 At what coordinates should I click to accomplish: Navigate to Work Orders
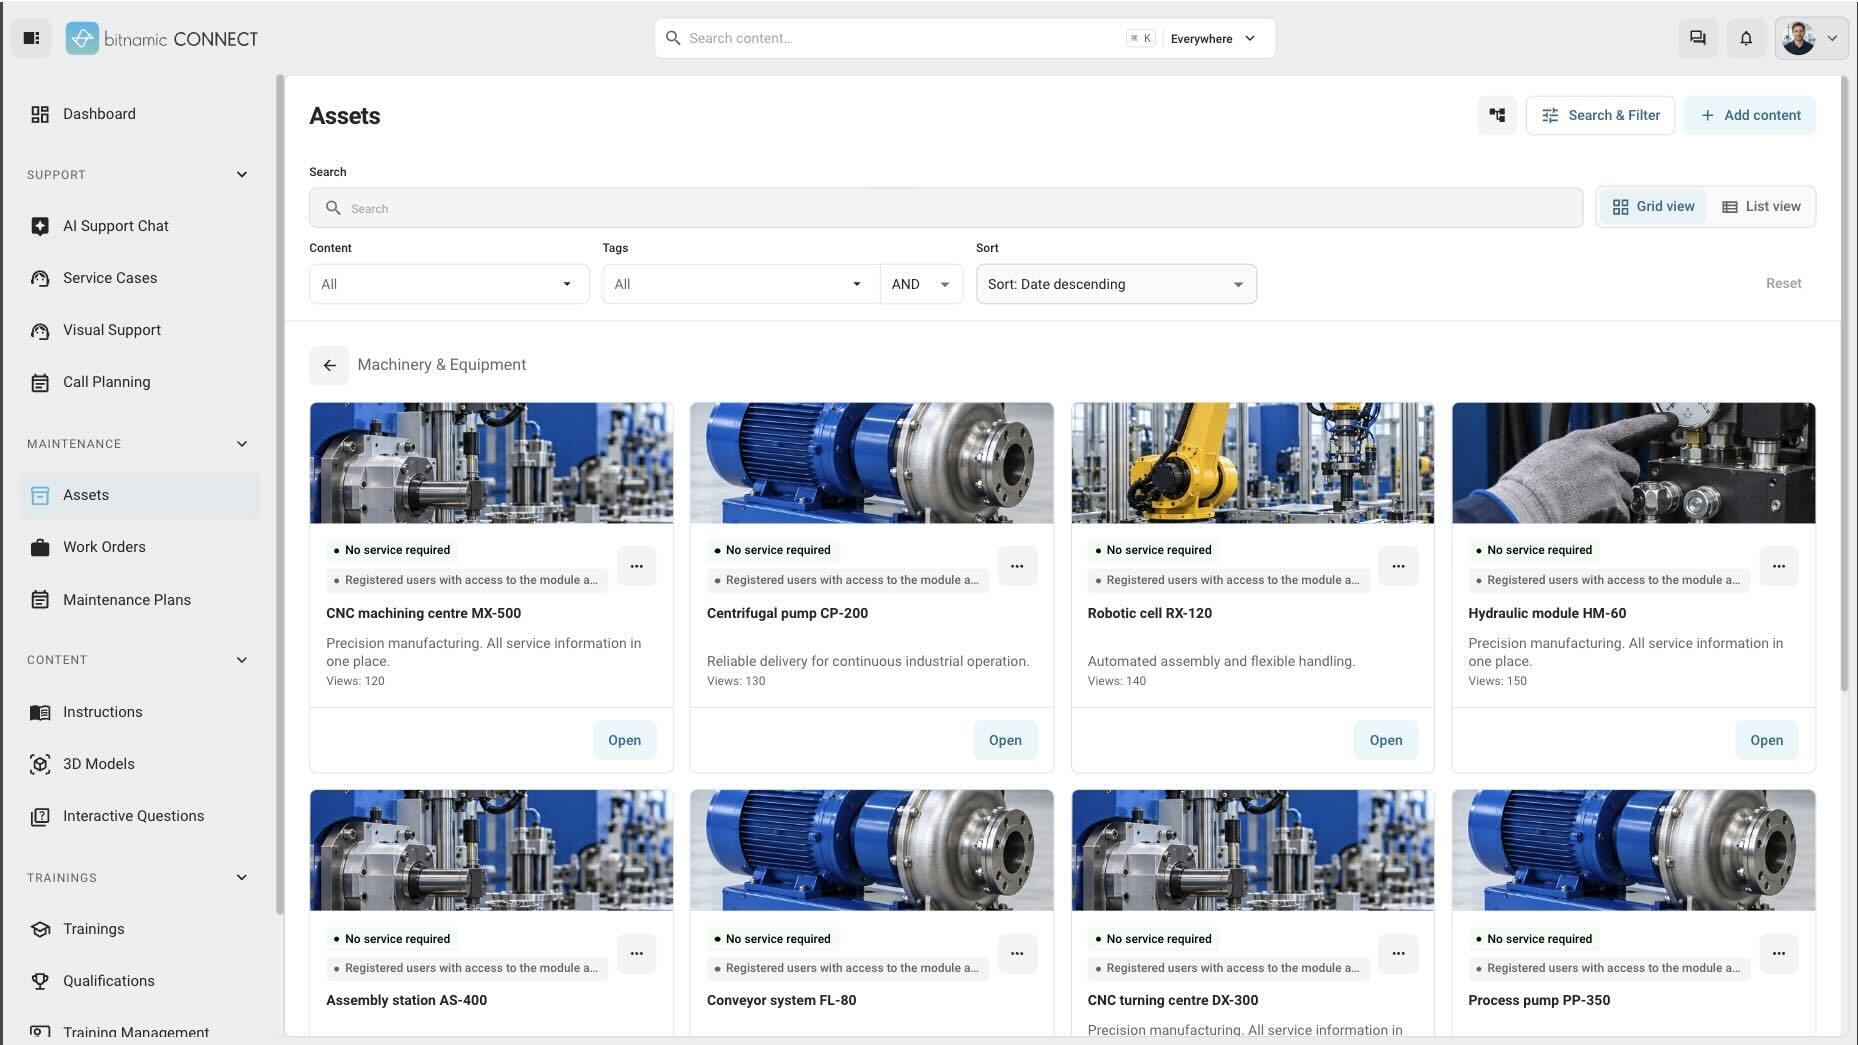coord(140,547)
